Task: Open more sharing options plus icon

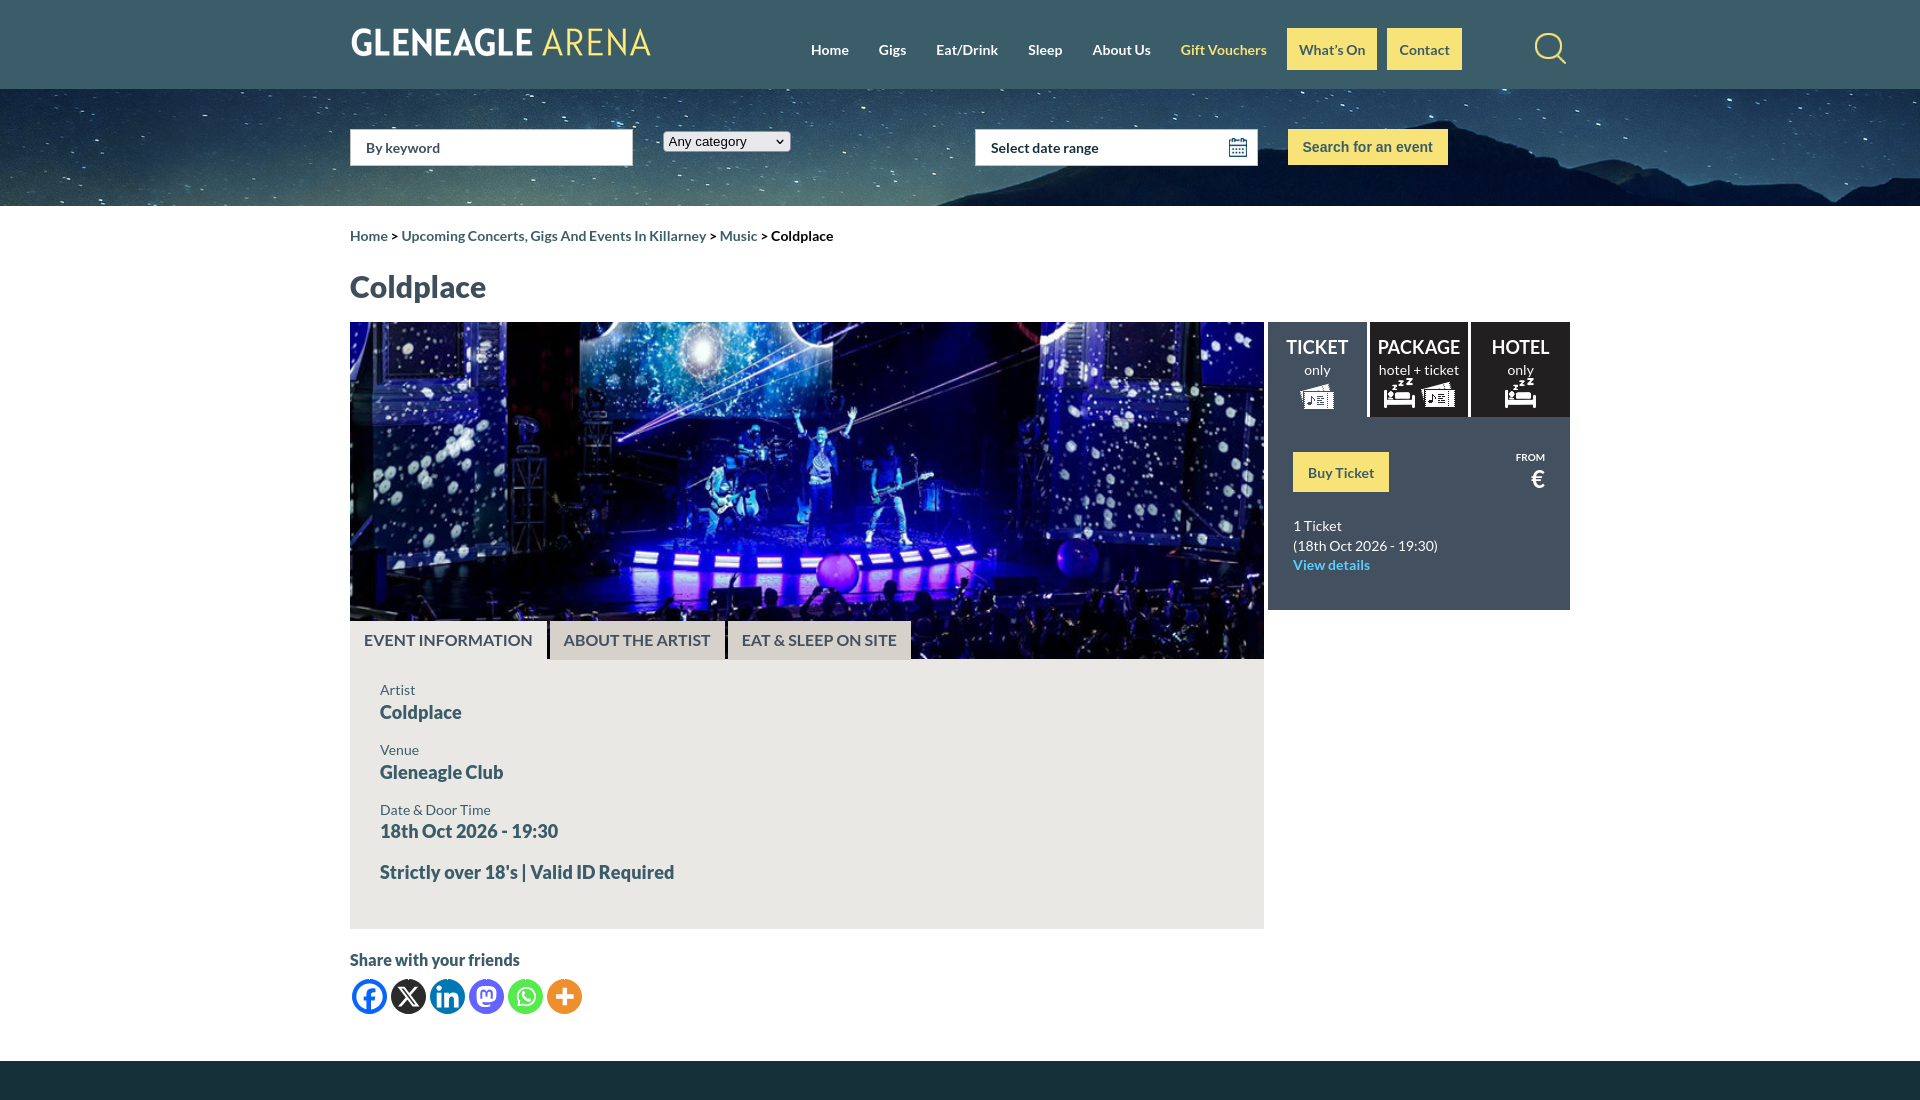Action: pyautogui.click(x=564, y=996)
